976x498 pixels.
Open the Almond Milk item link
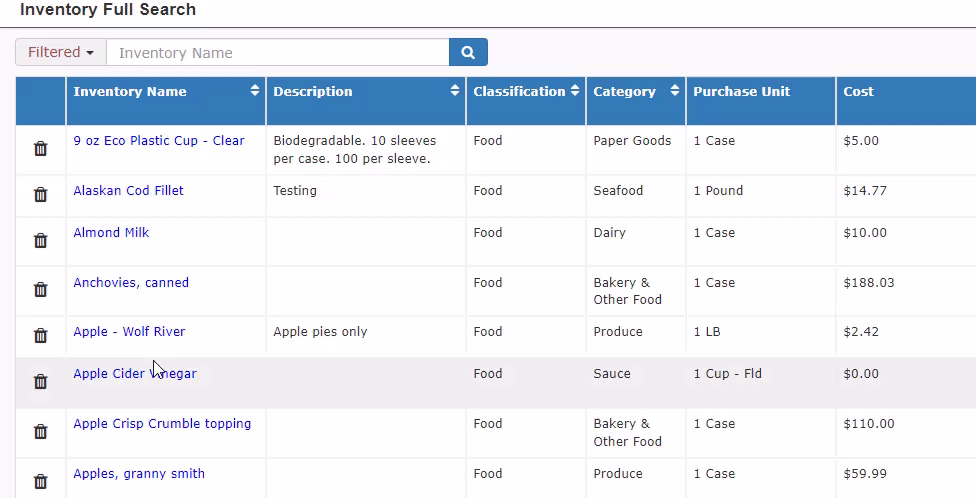(111, 233)
